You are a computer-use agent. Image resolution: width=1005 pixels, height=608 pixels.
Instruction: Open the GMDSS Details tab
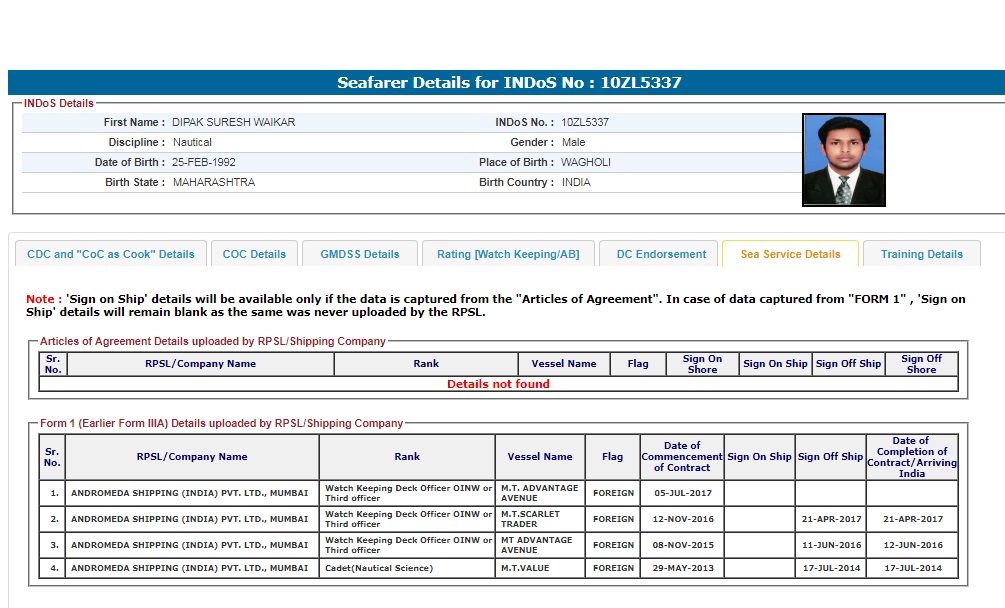[x=359, y=254]
